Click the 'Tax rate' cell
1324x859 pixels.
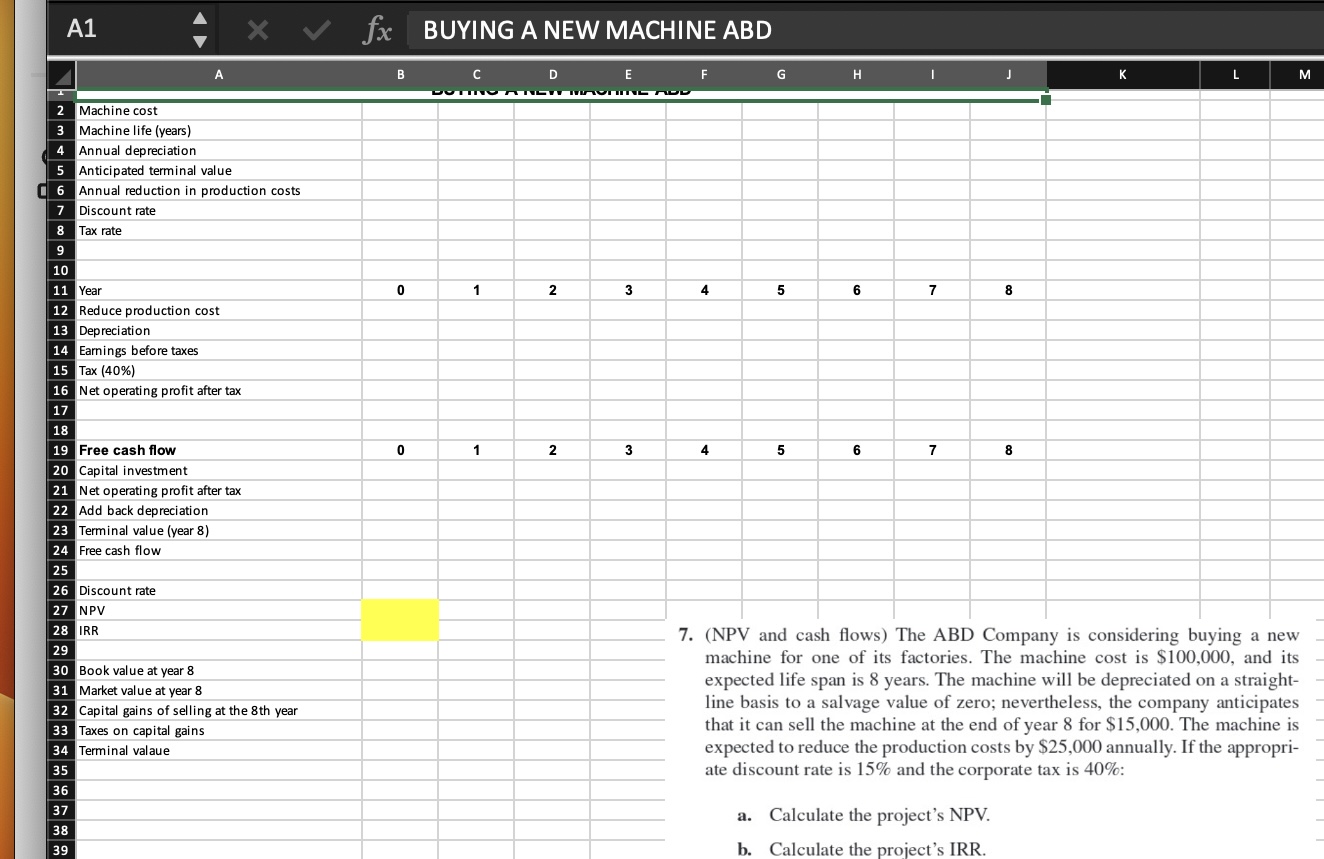click(x=218, y=230)
